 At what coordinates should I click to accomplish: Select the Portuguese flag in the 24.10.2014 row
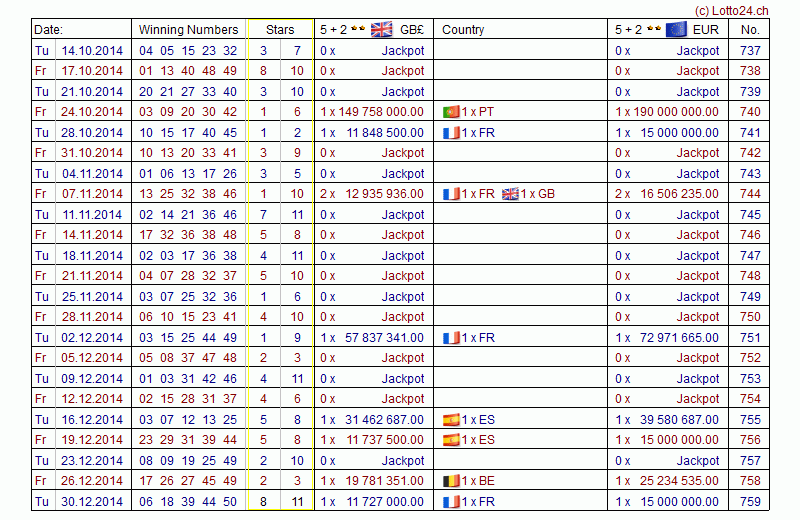pos(451,112)
